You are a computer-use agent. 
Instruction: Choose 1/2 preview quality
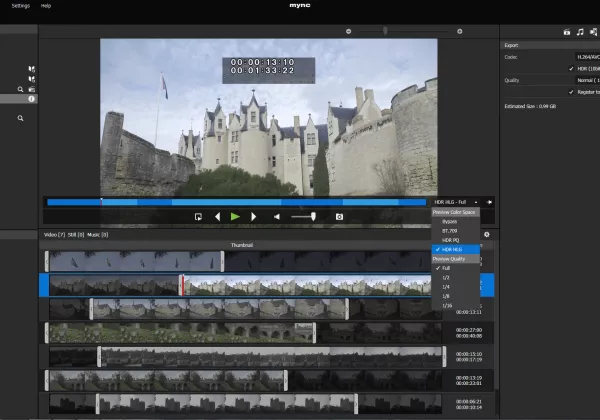(x=455, y=277)
